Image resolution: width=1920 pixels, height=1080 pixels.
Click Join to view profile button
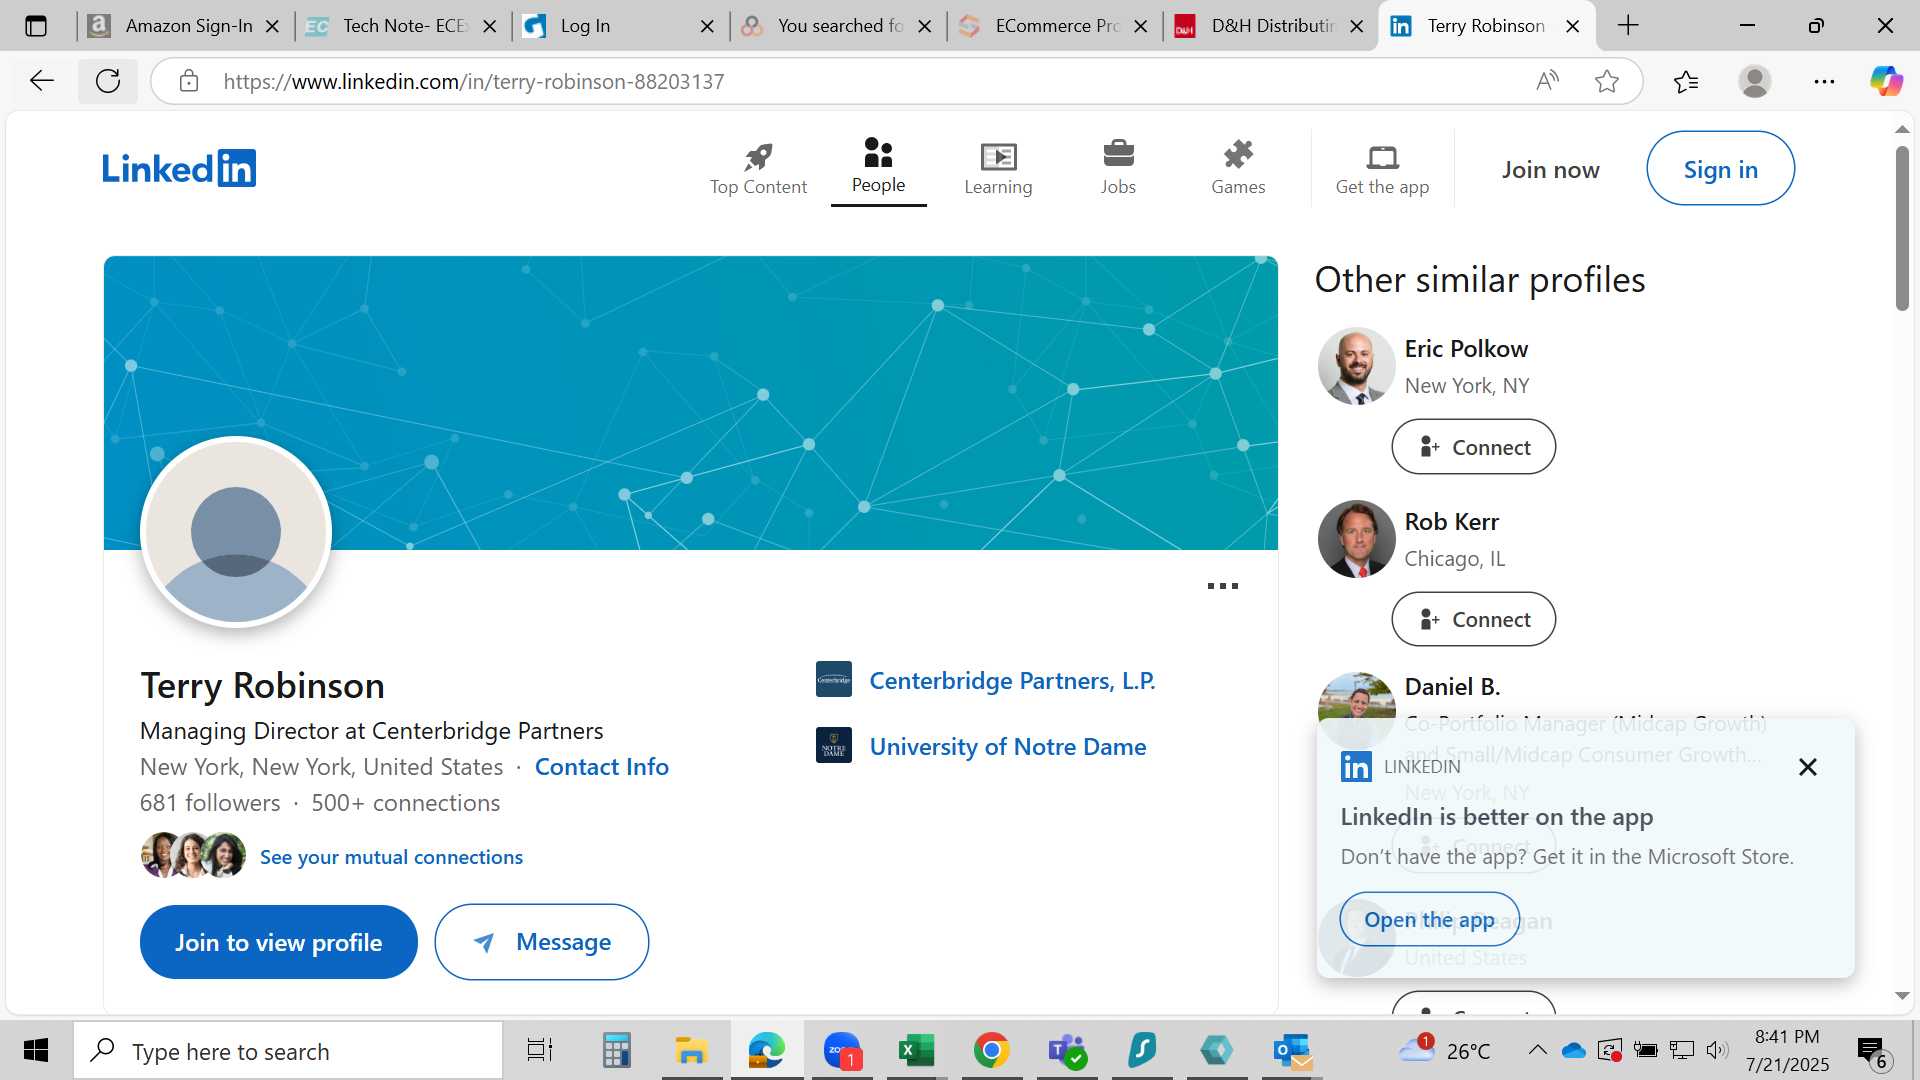pyautogui.click(x=279, y=942)
